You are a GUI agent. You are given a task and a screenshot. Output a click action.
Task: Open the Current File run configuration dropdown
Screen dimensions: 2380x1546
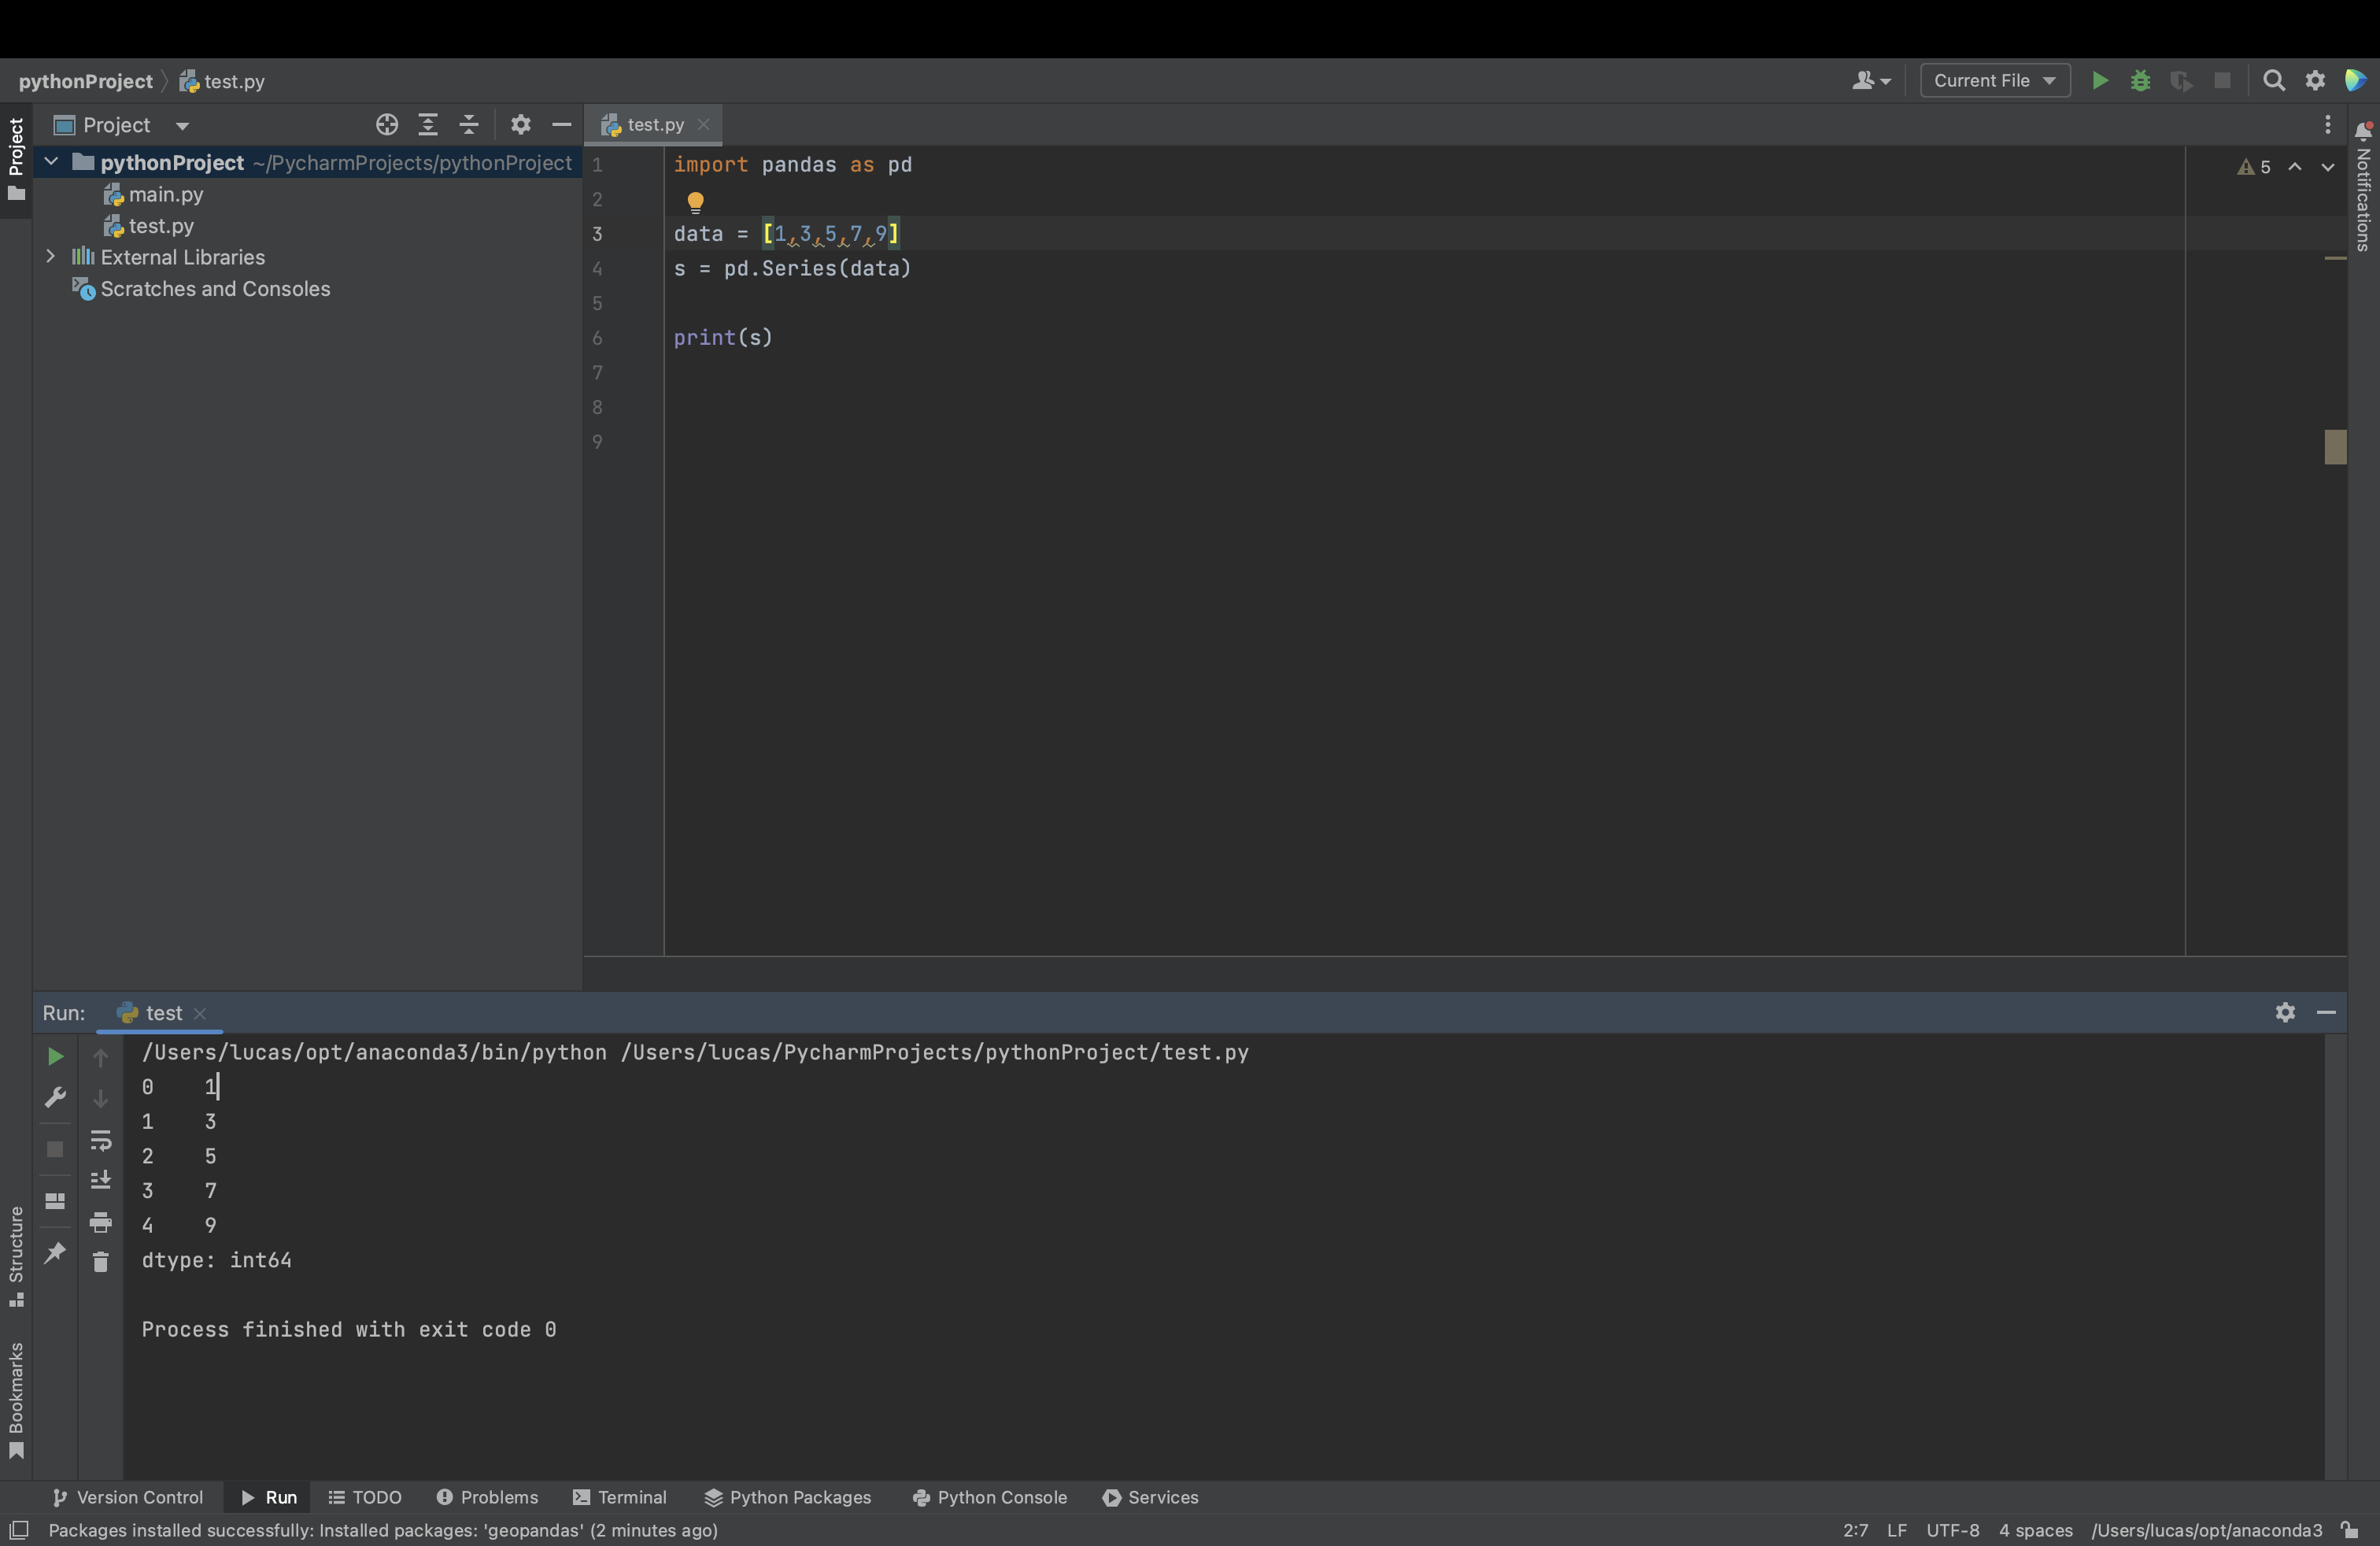click(x=1994, y=81)
